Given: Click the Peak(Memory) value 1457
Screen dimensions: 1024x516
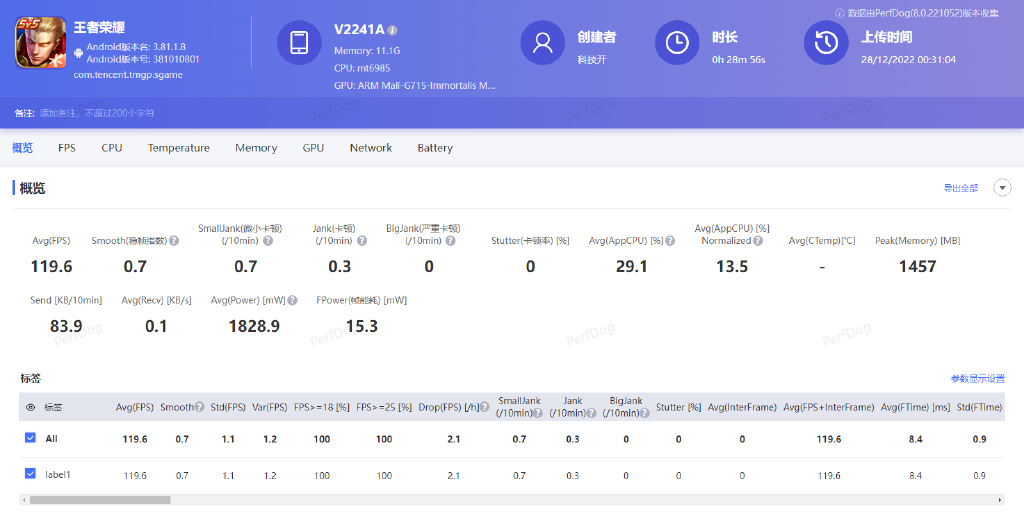Looking at the screenshot, I should [918, 266].
